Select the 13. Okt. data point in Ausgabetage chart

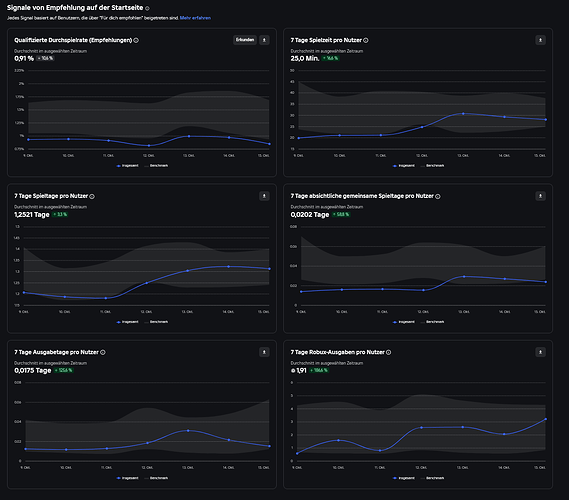188,430
